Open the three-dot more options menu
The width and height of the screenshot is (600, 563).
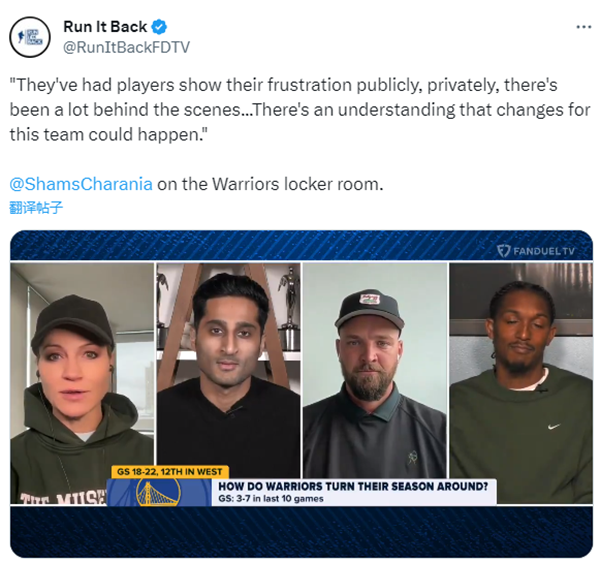pos(584,27)
